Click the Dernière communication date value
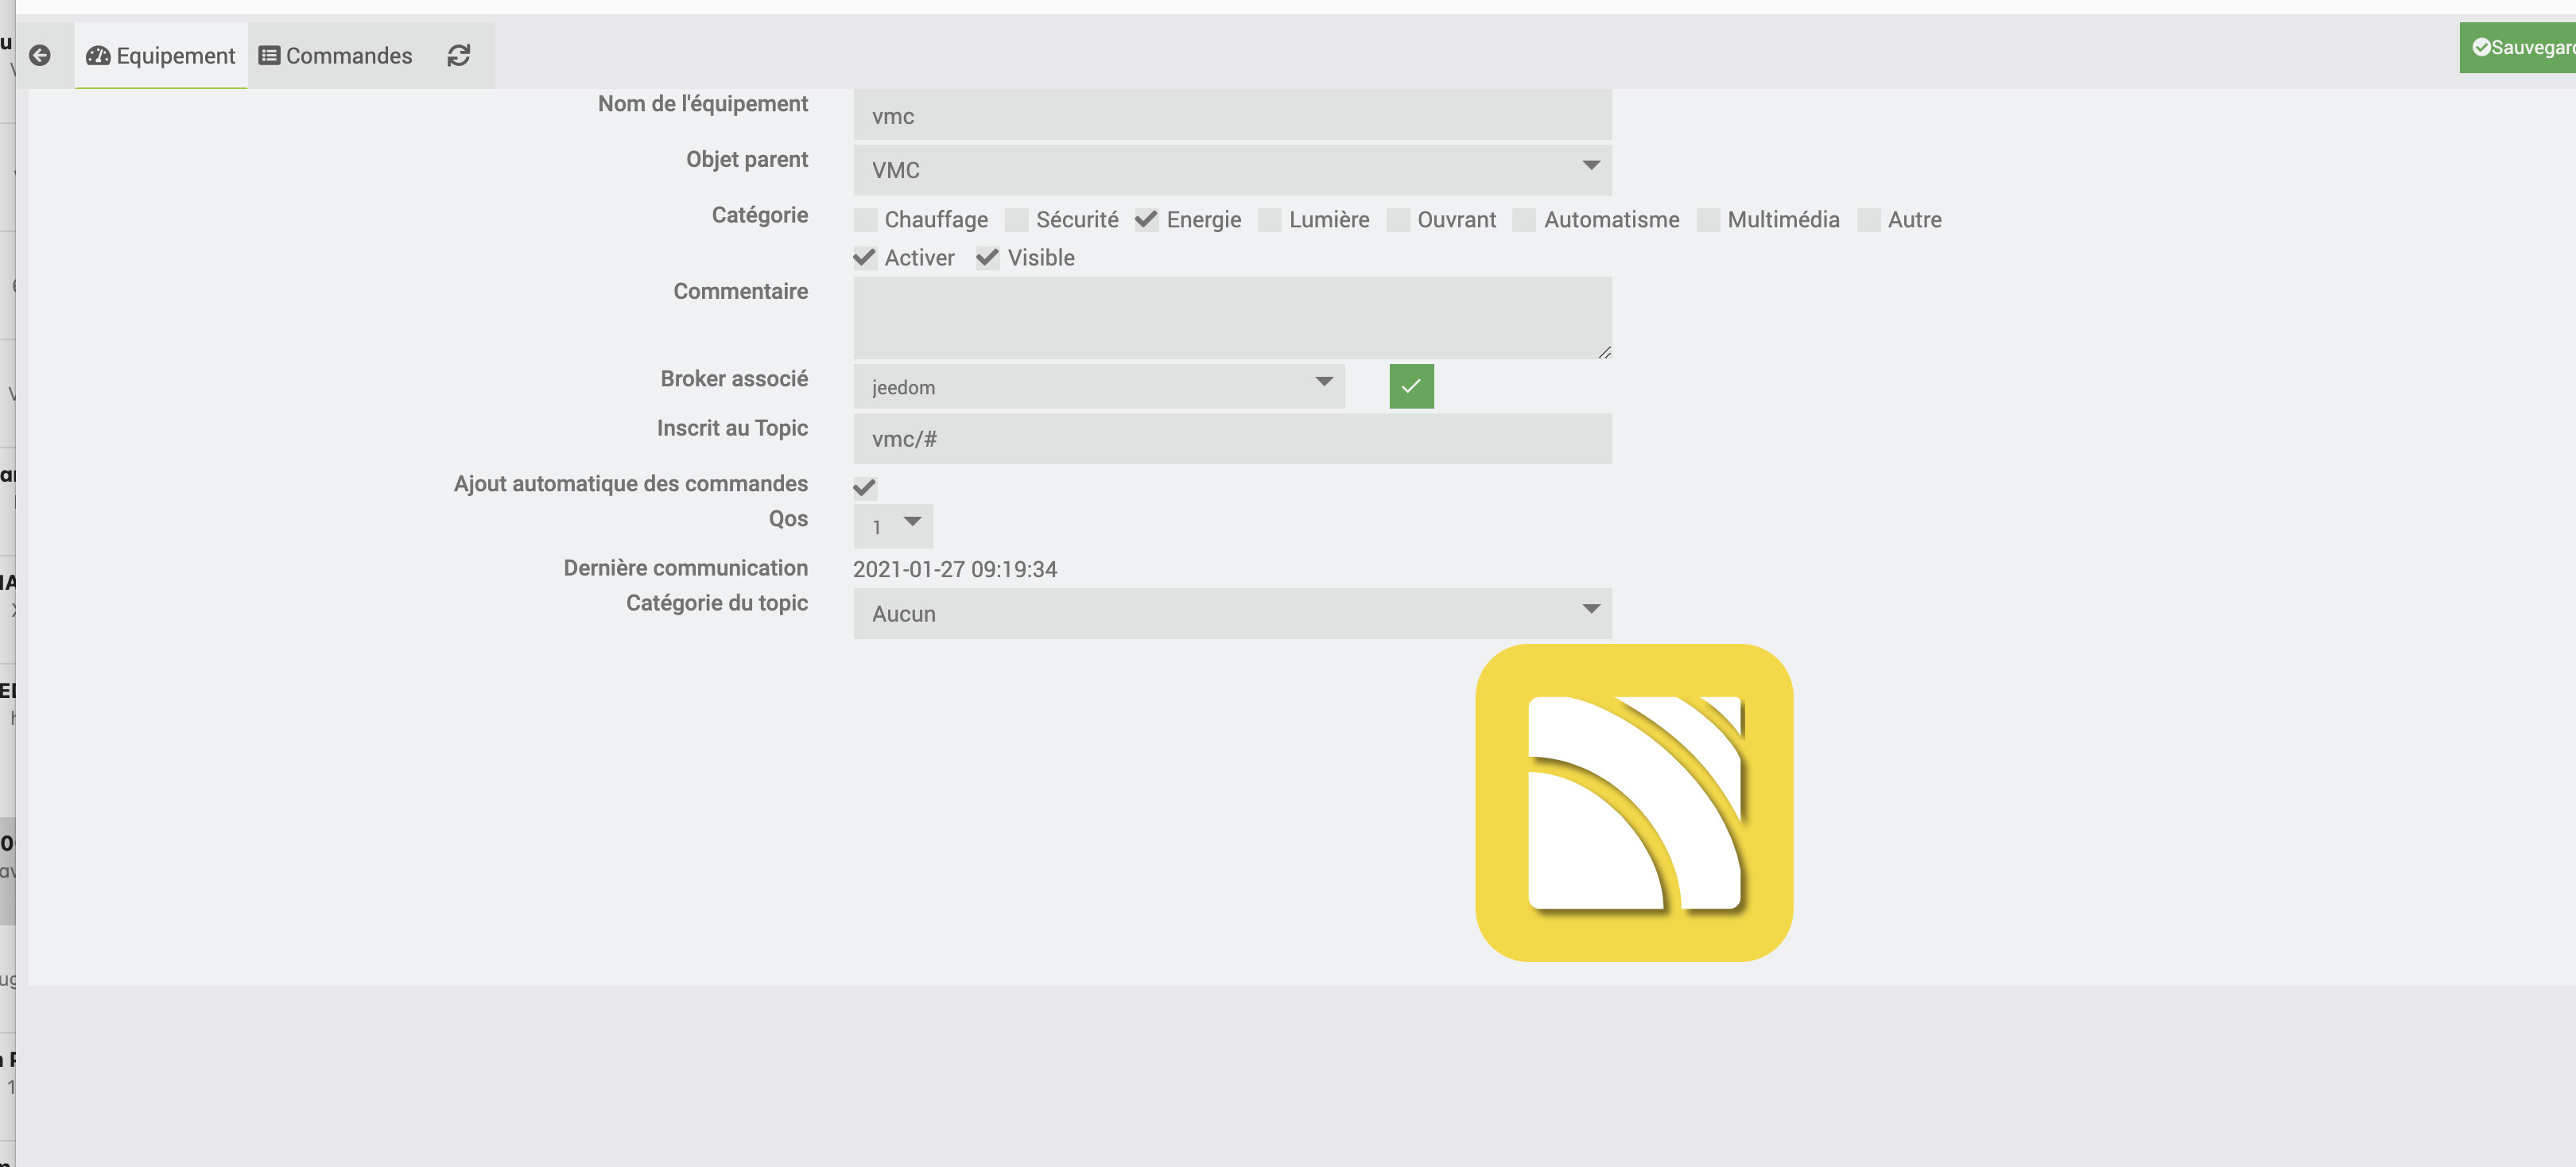Image resolution: width=2576 pixels, height=1167 pixels. (x=955, y=569)
